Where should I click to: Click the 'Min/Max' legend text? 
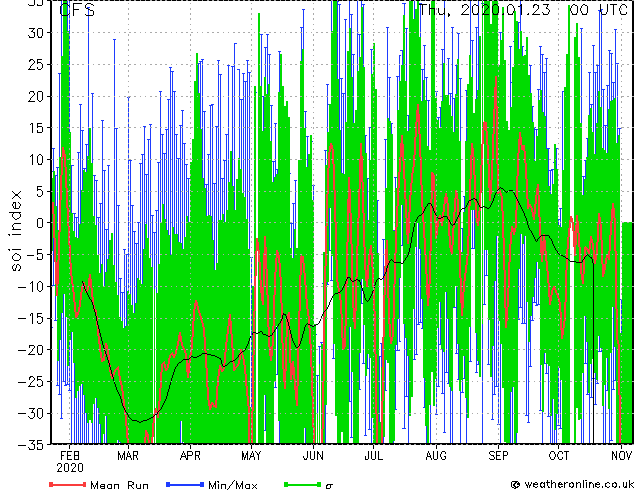tap(233, 485)
